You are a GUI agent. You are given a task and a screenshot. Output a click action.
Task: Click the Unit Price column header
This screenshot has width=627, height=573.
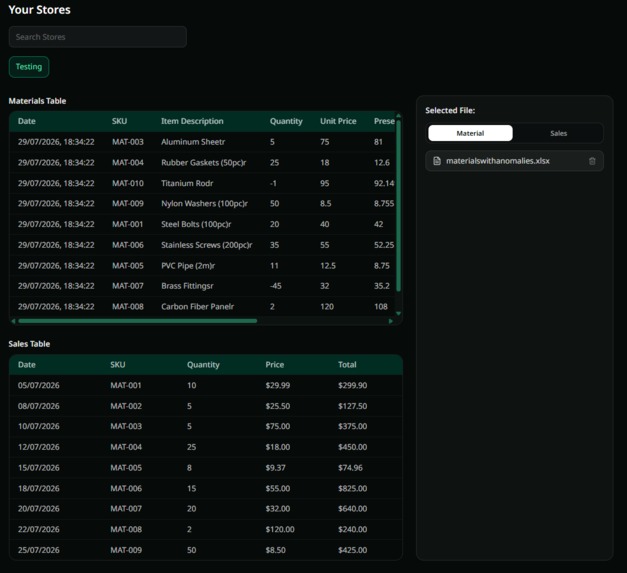tap(338, 121)
